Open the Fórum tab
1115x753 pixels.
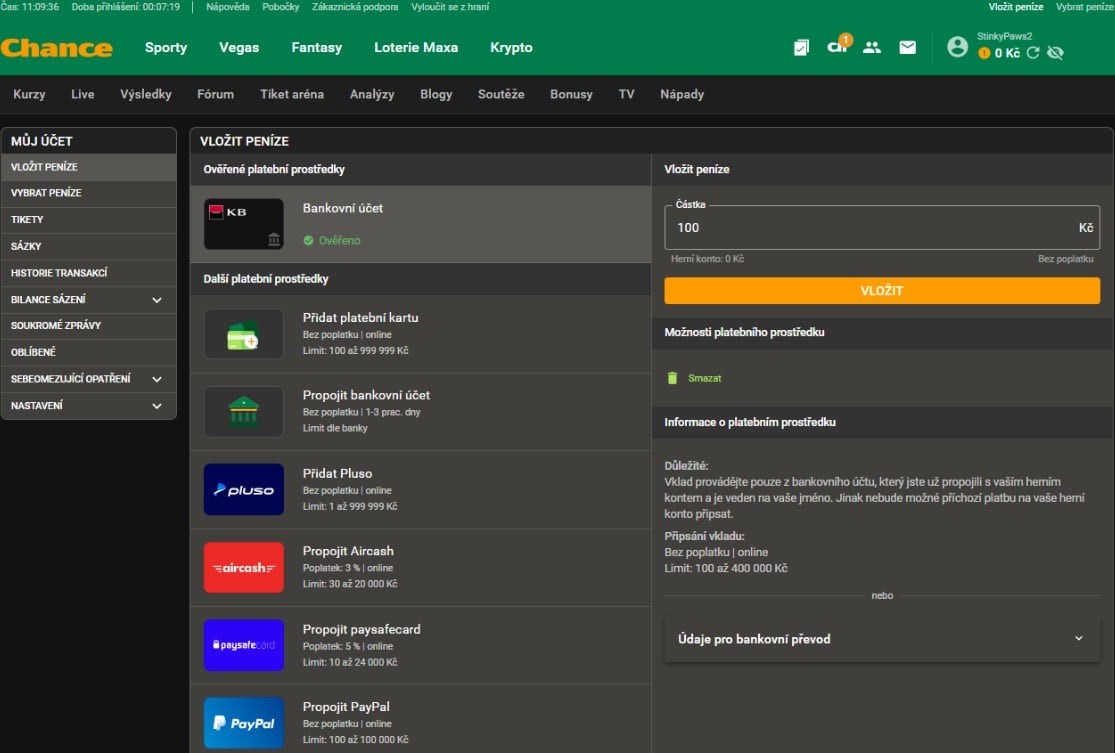pyautogui.click(x=215, y=94)
